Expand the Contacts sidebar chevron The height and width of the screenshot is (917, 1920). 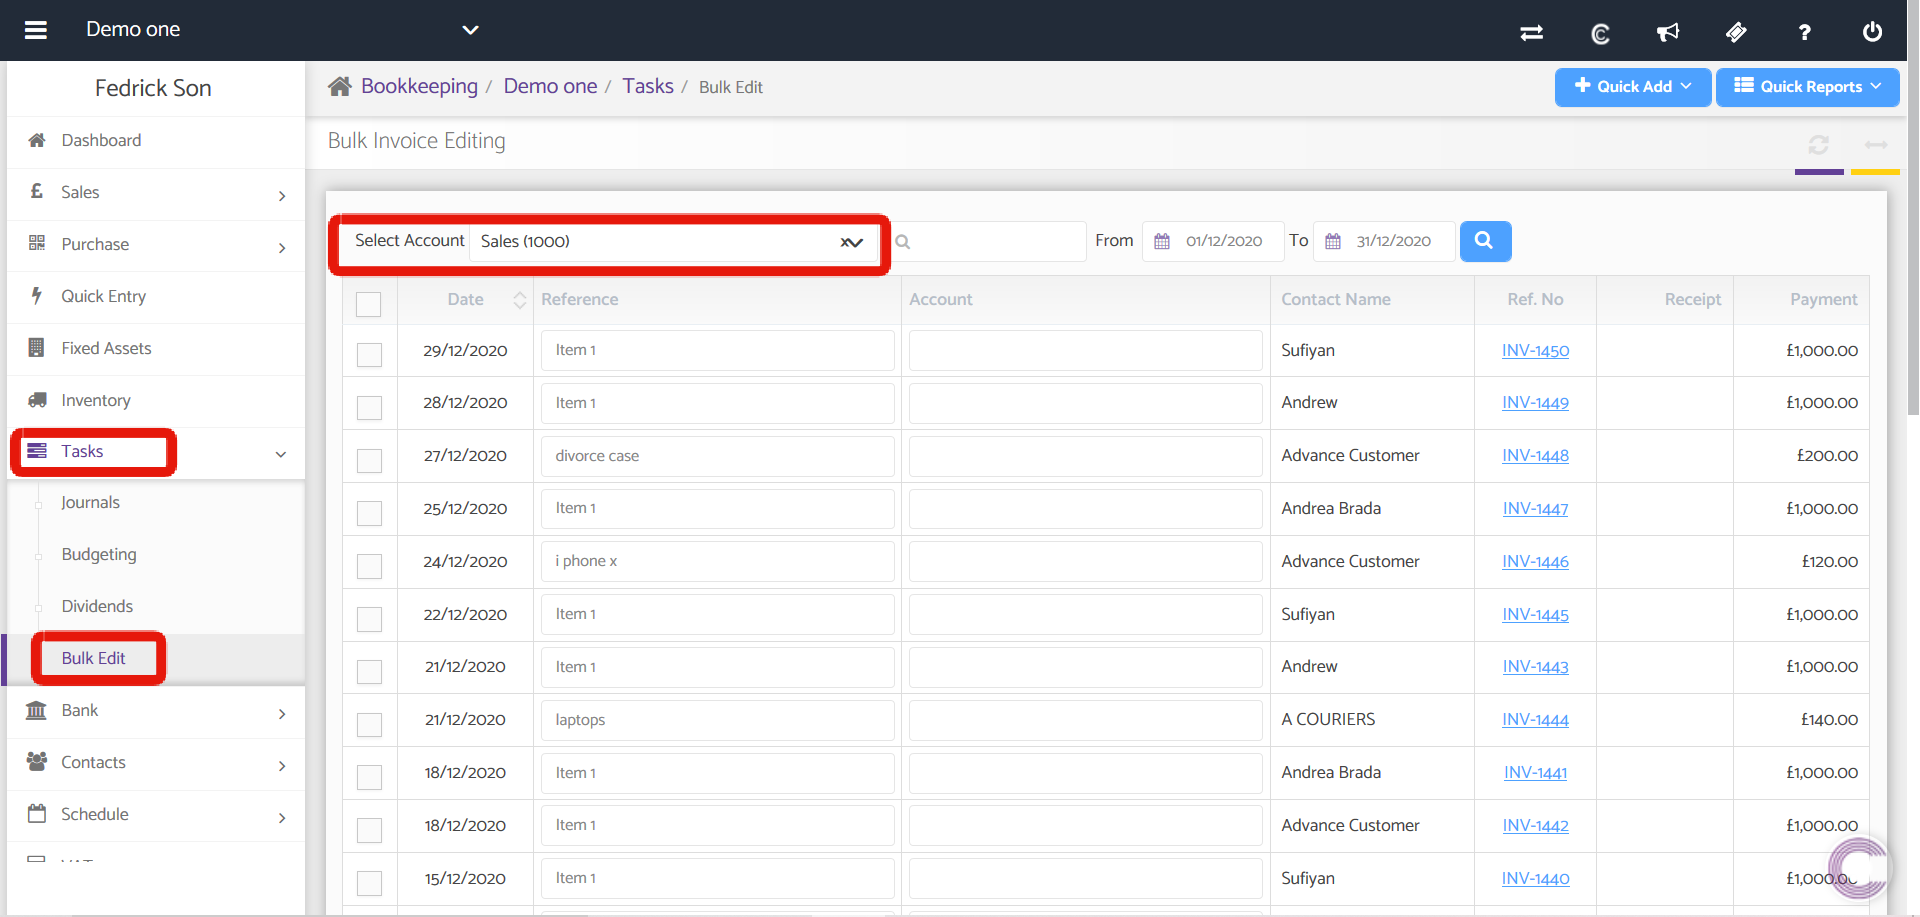pyautogui.click(x=282, y=766)
